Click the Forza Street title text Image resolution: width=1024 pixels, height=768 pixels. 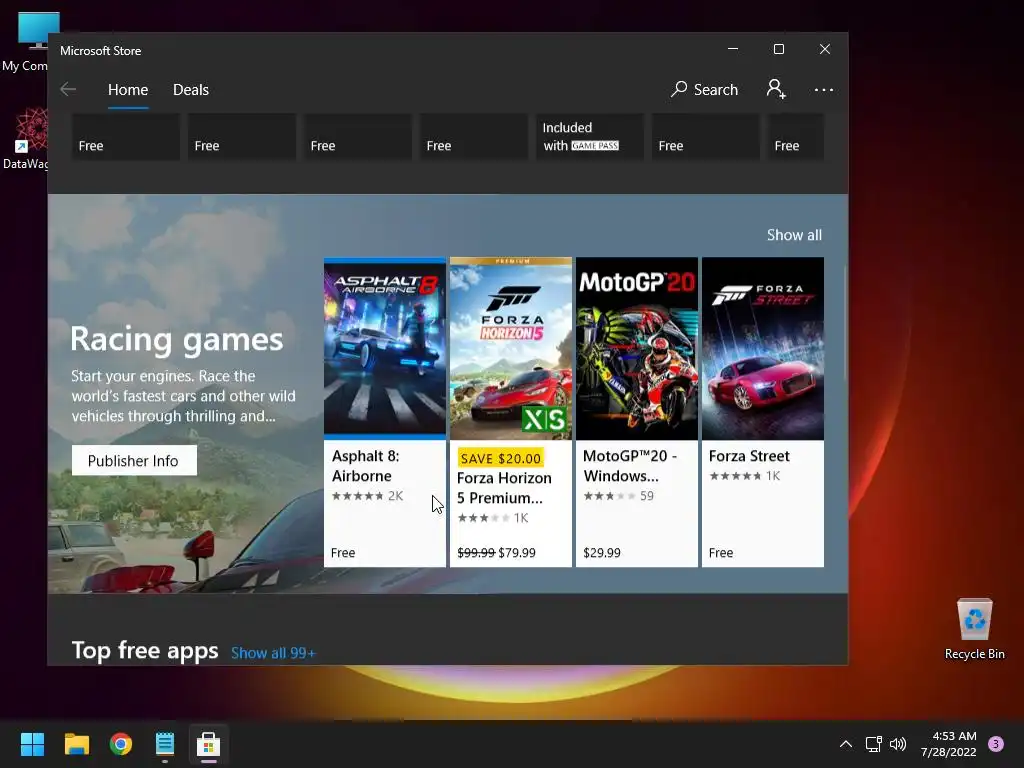click(749, 456)
